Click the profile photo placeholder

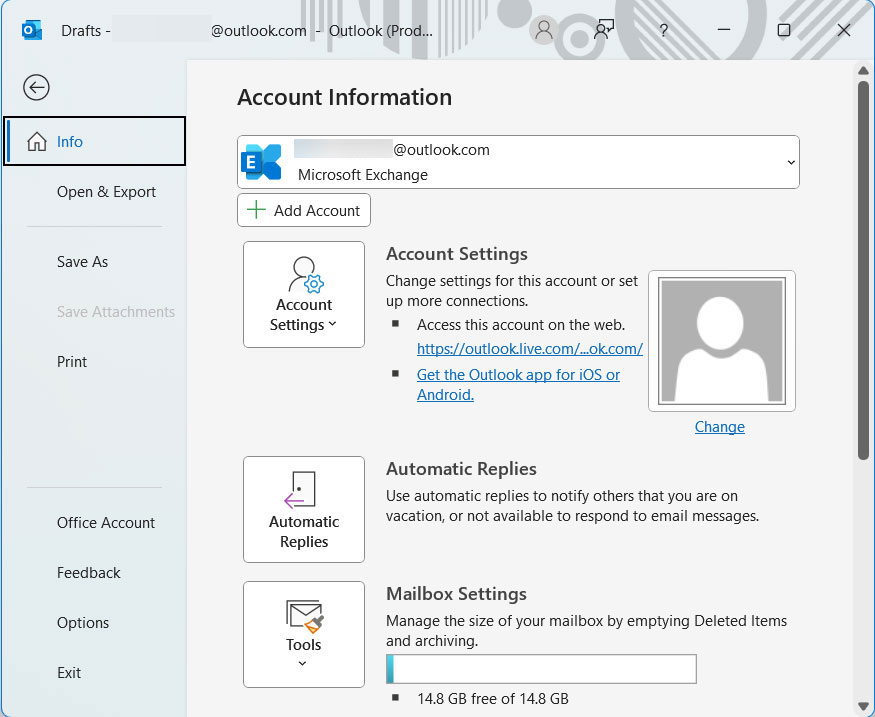point(722,341)
